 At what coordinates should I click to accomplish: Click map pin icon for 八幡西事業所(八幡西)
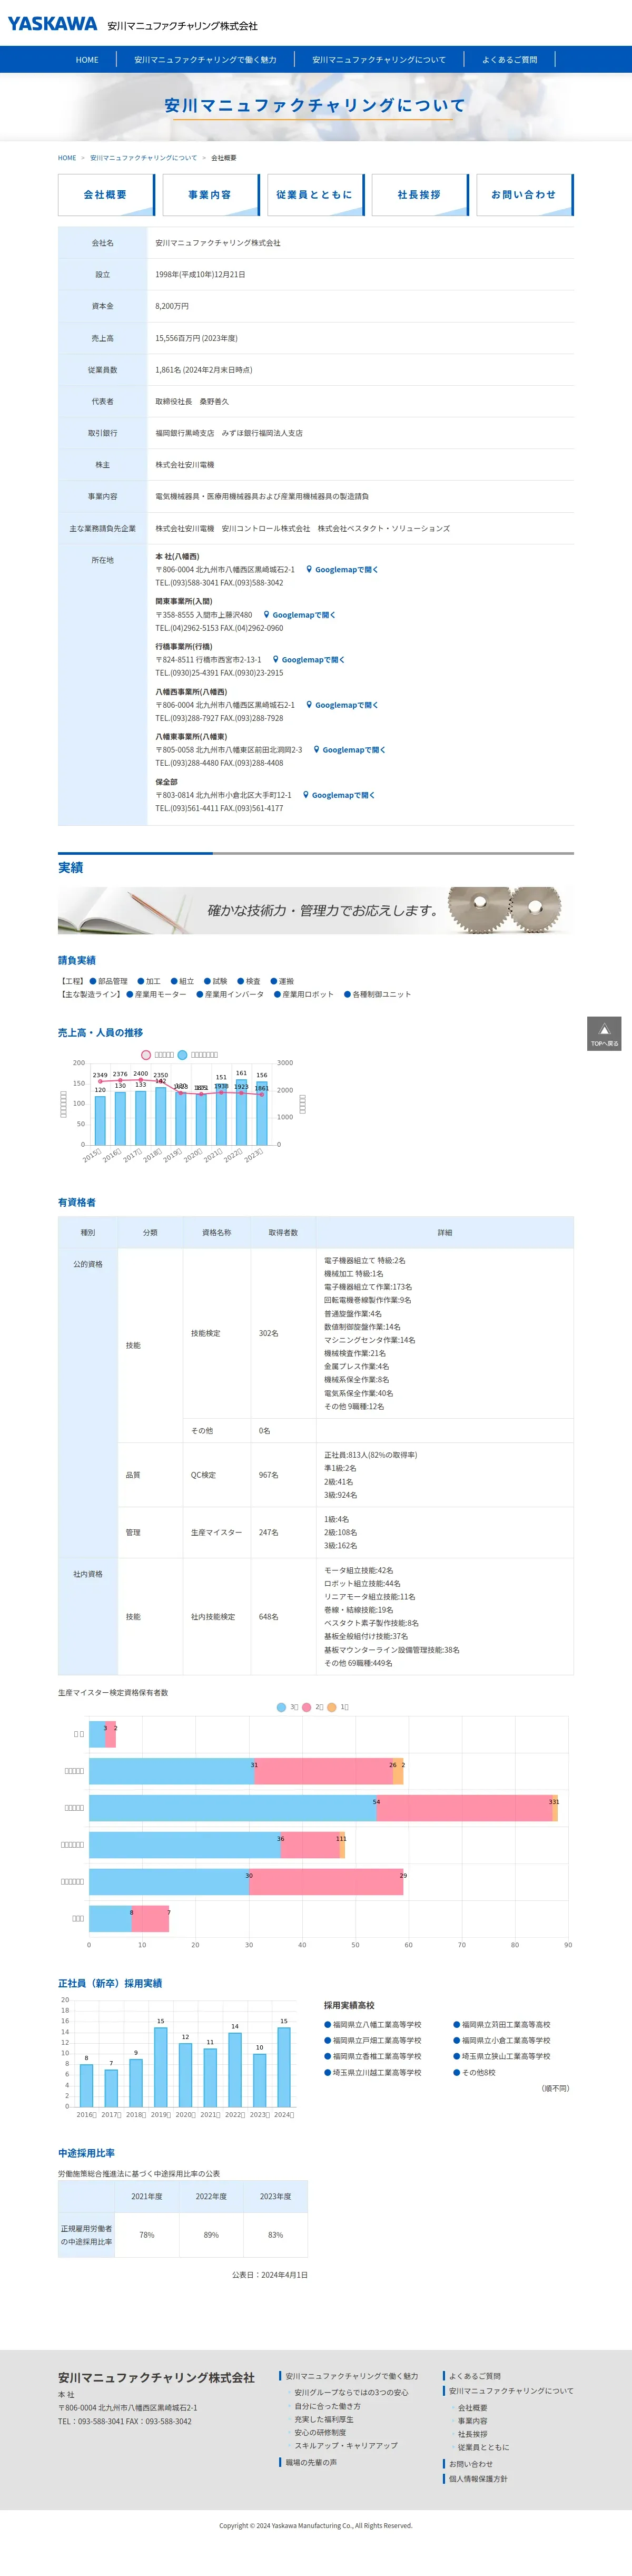[309, 705]
